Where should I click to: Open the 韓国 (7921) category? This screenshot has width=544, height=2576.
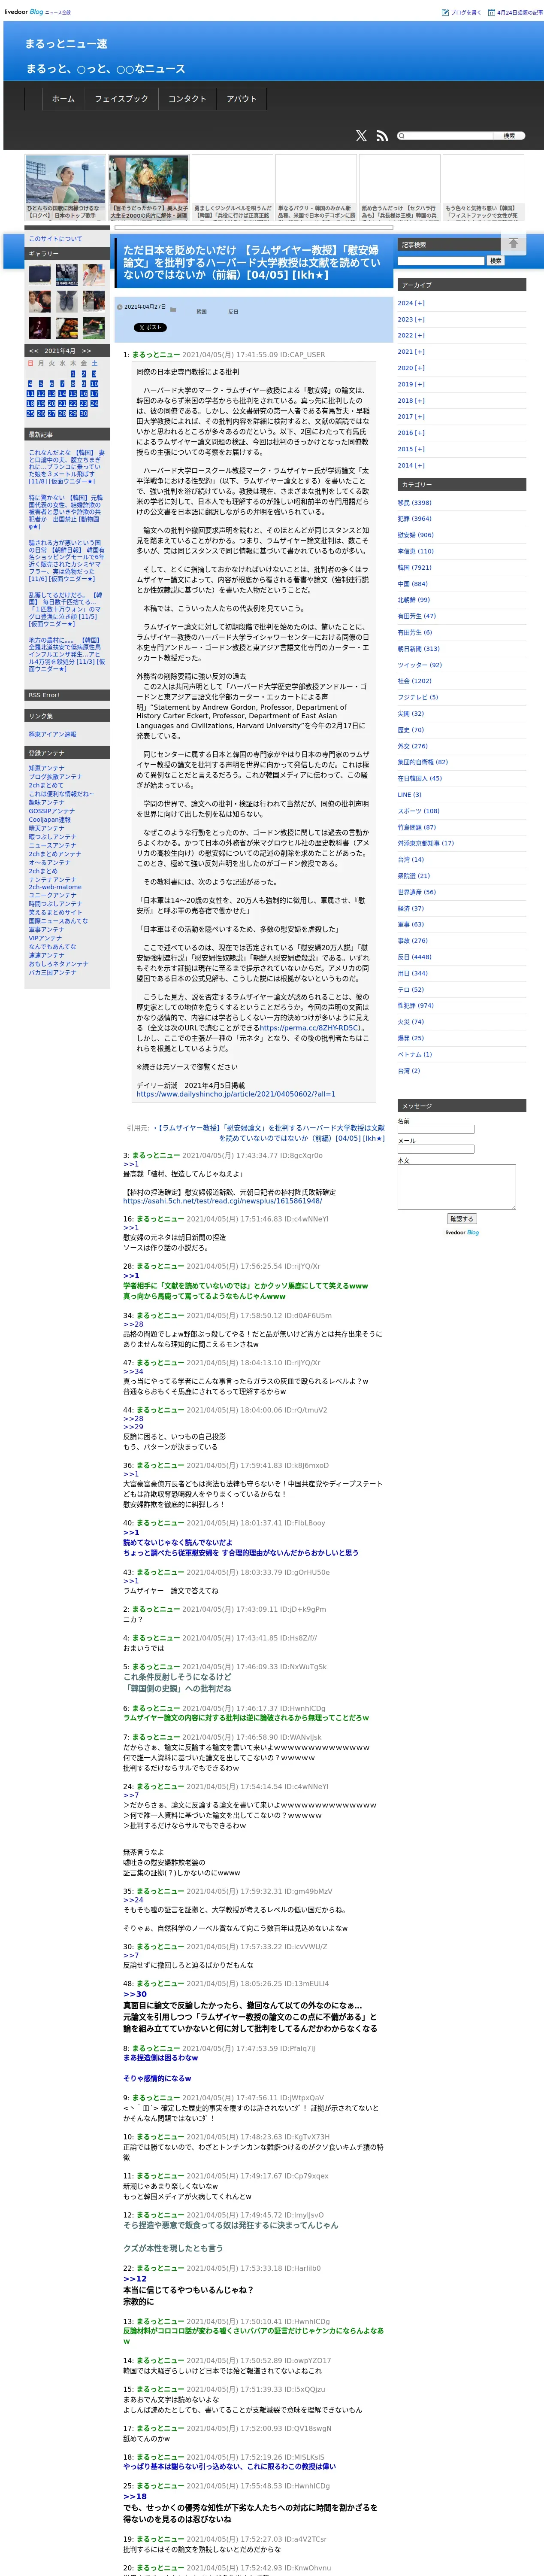[415, 567]
